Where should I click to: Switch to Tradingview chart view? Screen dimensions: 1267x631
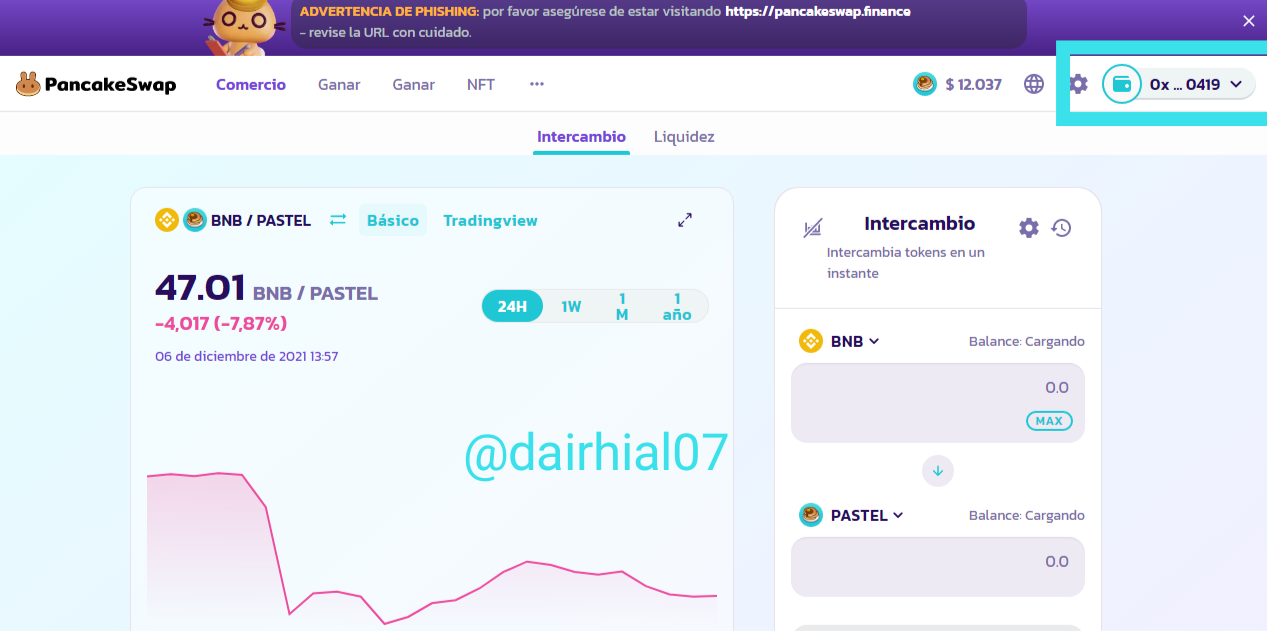point(490,220)
